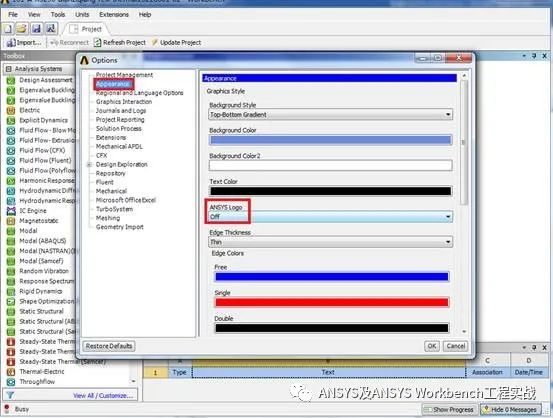Click the Random Vibration icon
Screen dimensions: 553x418
tap(11, 271)
